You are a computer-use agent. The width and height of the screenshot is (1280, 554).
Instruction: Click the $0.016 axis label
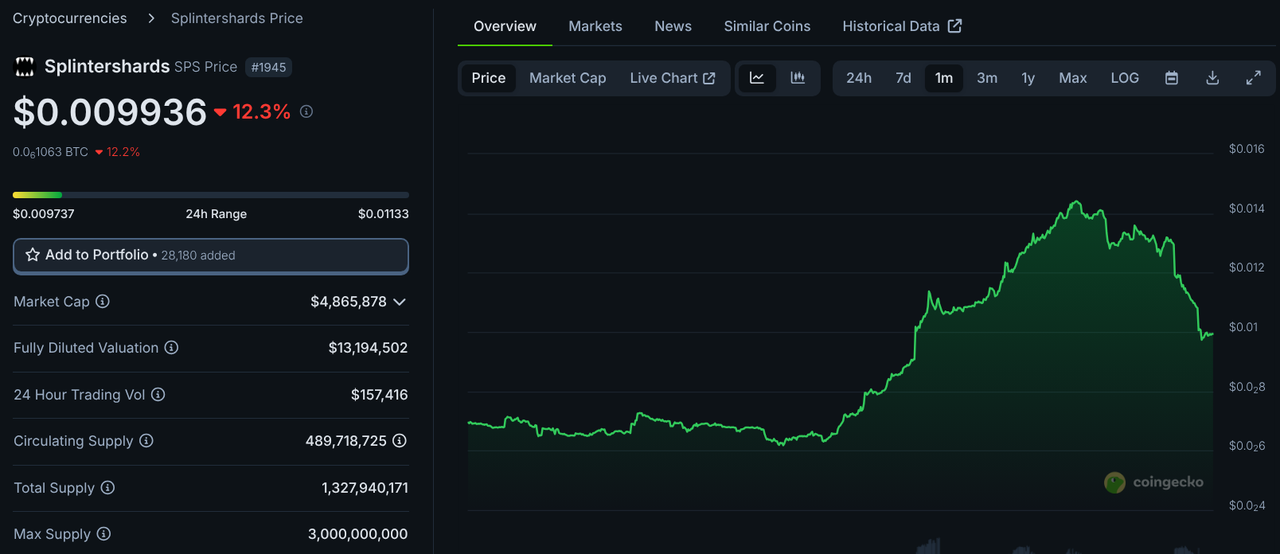click(1247, 149)
